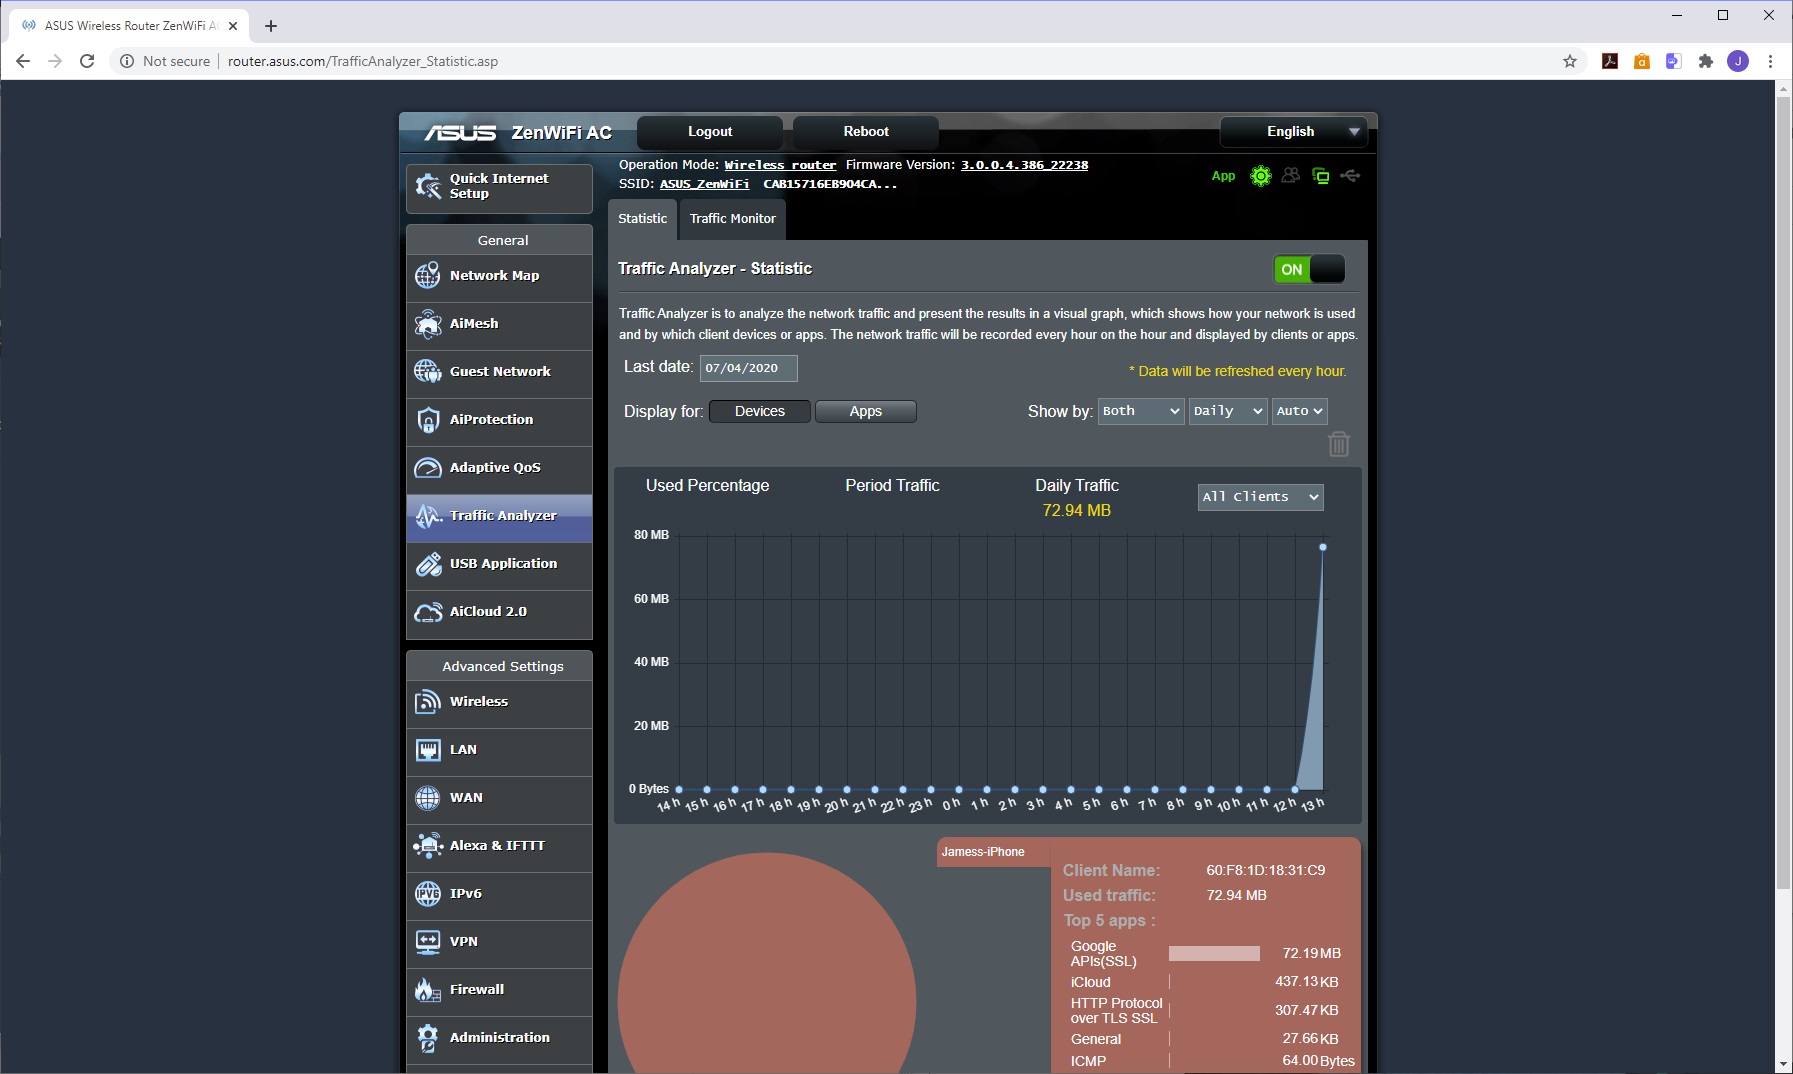
Task: Click the AiCloud 2.0 cloud icon
Action: coord(428,611)
